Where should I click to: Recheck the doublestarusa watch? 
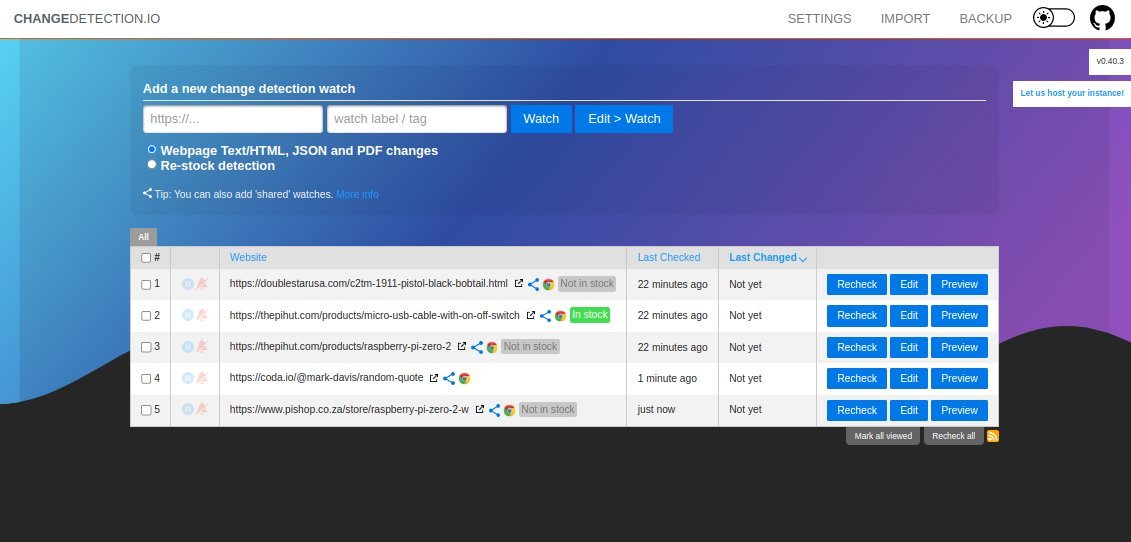[857, 284]
